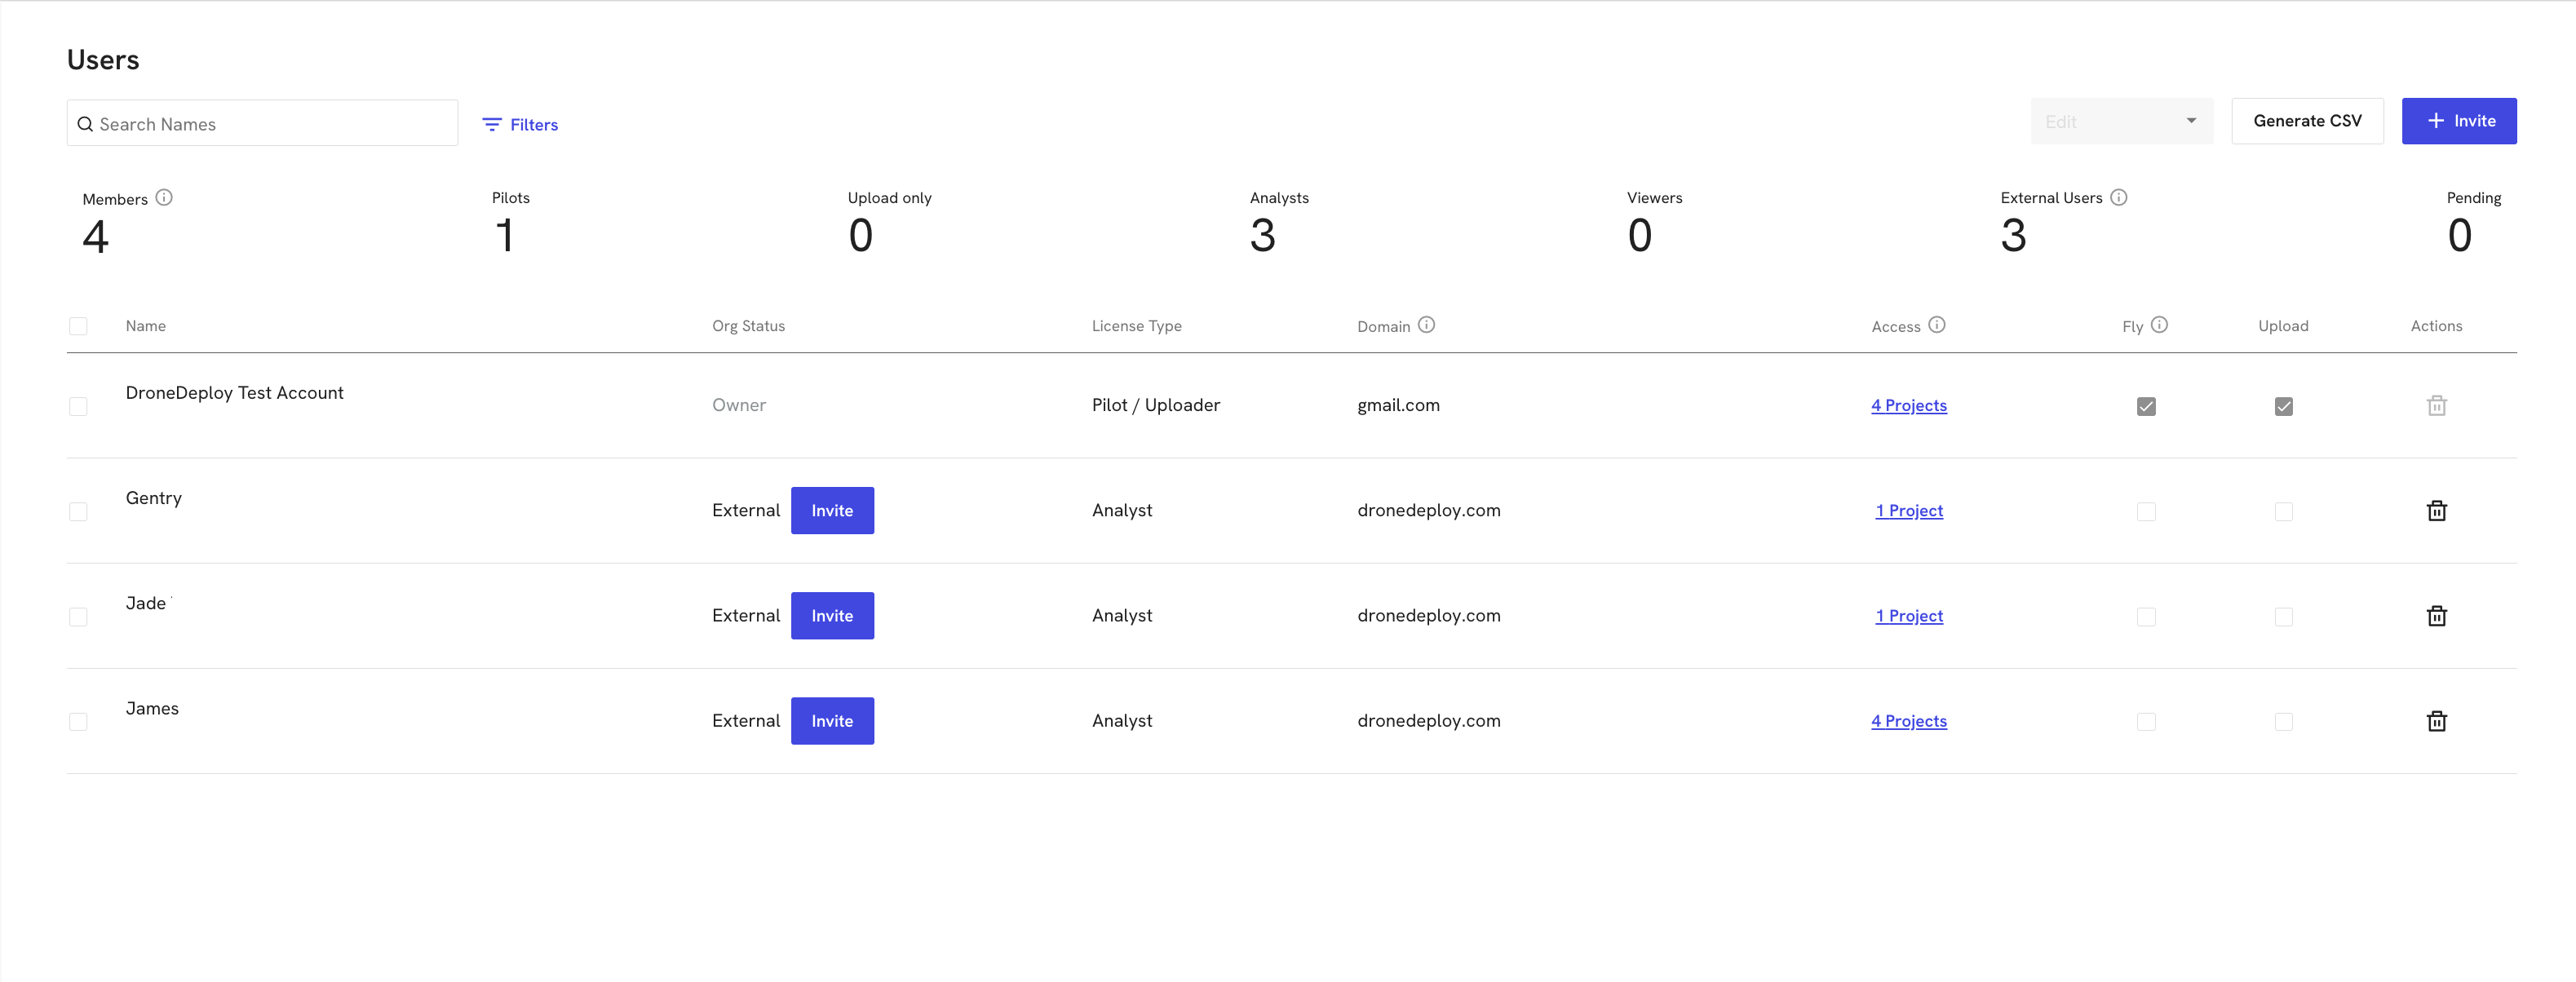Screen dimensions: 2576x982
Task: Open the Filters option
Action: click(520, 125)
